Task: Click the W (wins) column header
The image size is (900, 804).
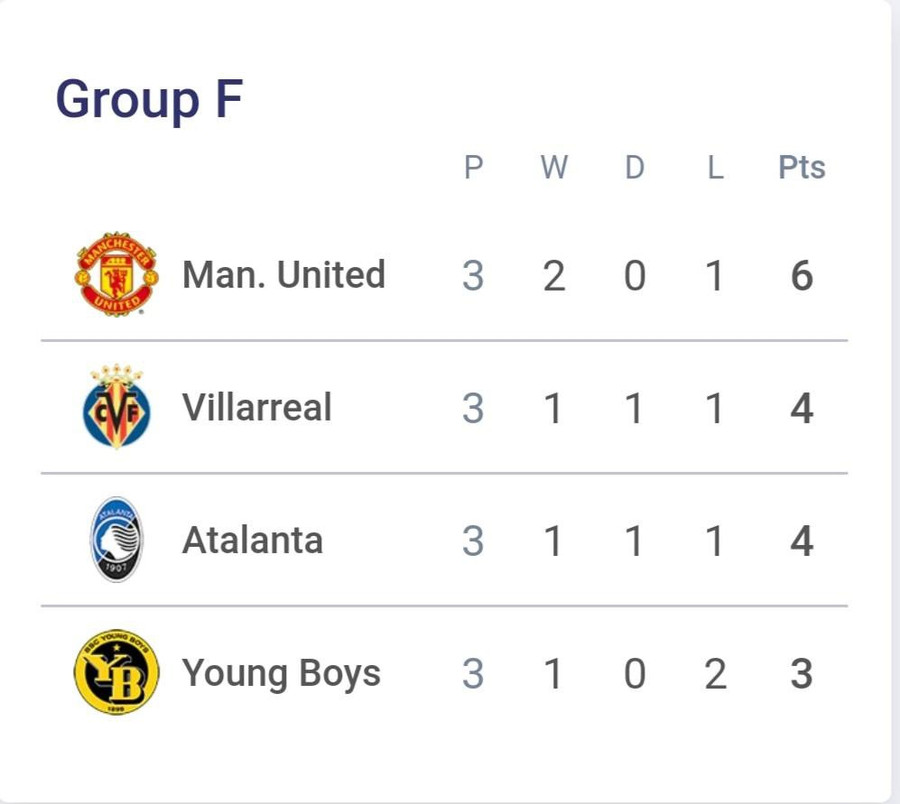Action: (553, 167)
